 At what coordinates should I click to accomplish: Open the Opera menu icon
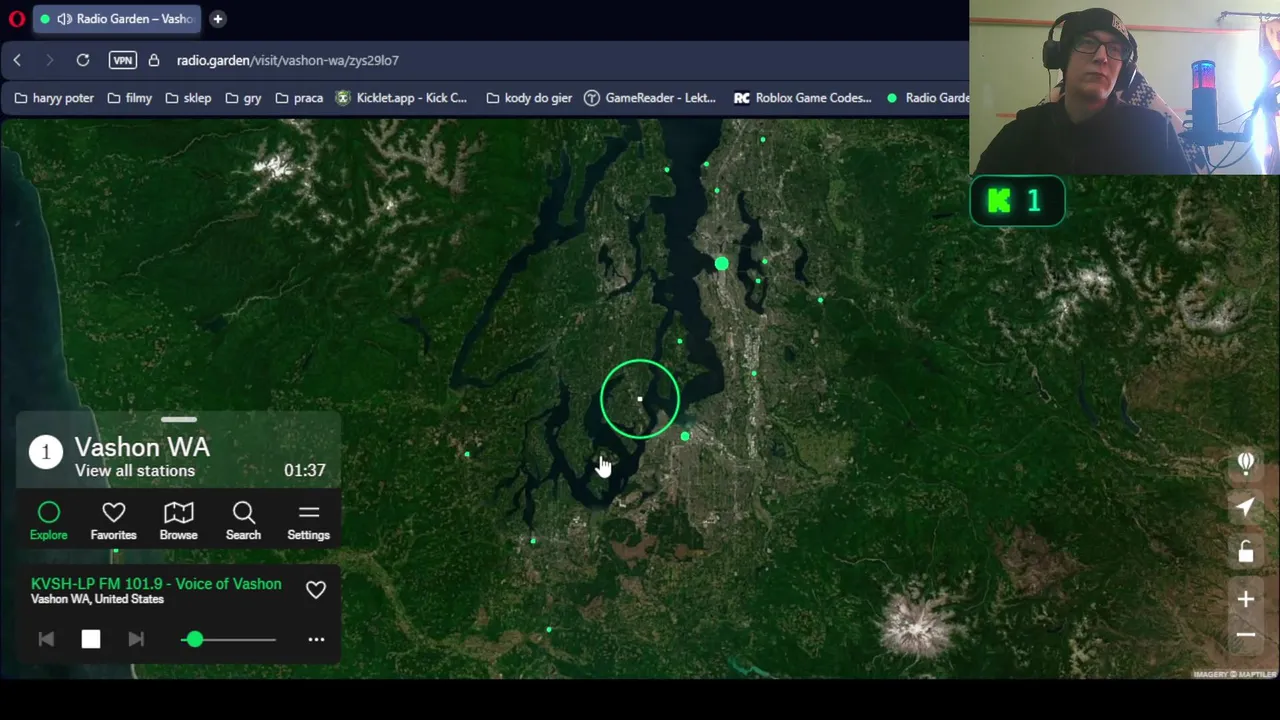(16, 19)
